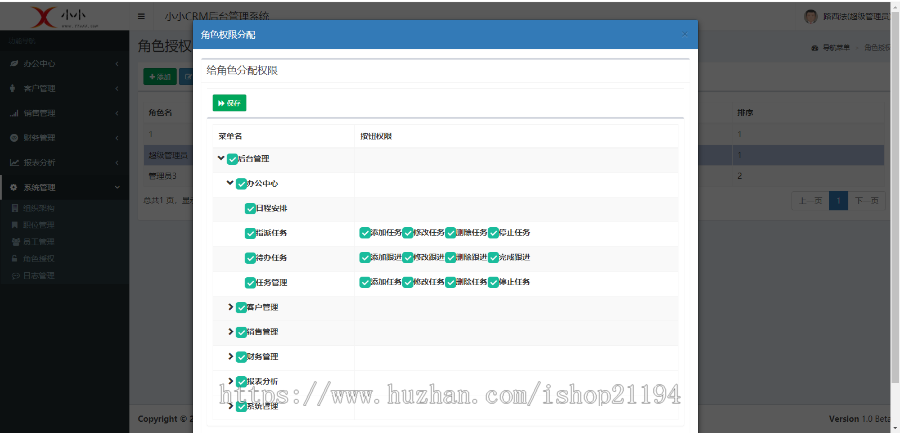
Task: Uncheck 删除任务 in the 指派任务 row
Action: point(451,233)
